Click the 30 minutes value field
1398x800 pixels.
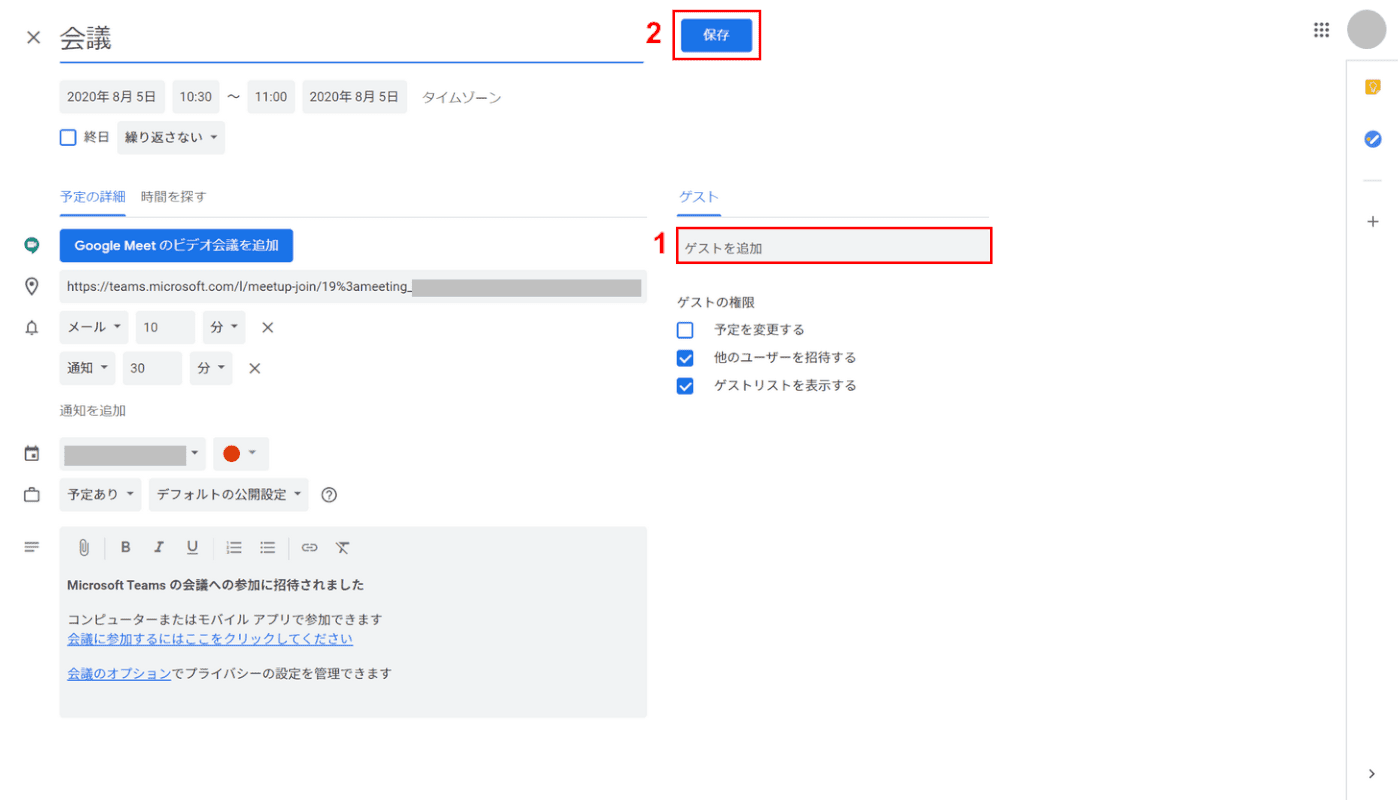click(x=153, y=368)
